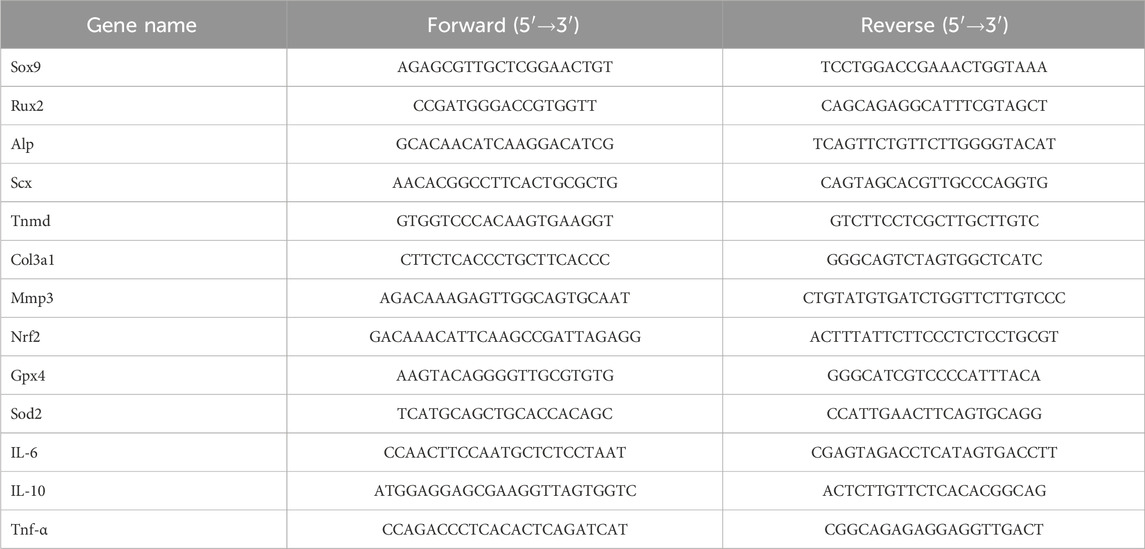This screenshot has width=1145, height=549.
Task: Click the Sod2 reverse primer sequence
Action: (x=934, y=414)
